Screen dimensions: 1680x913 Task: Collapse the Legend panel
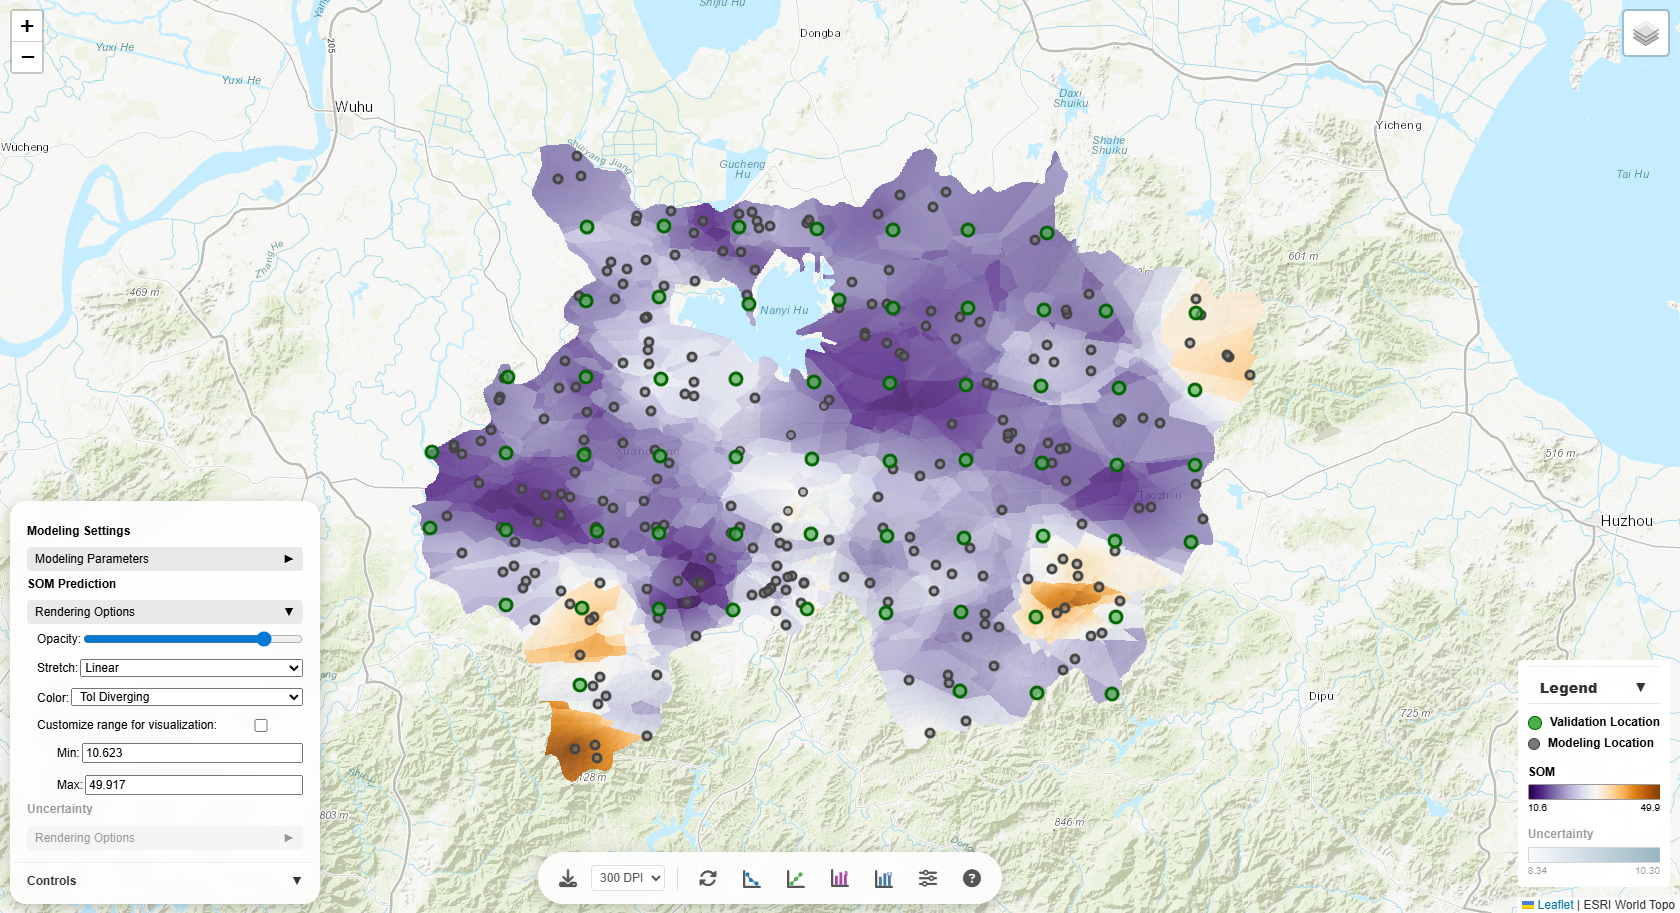point(1641,687)
